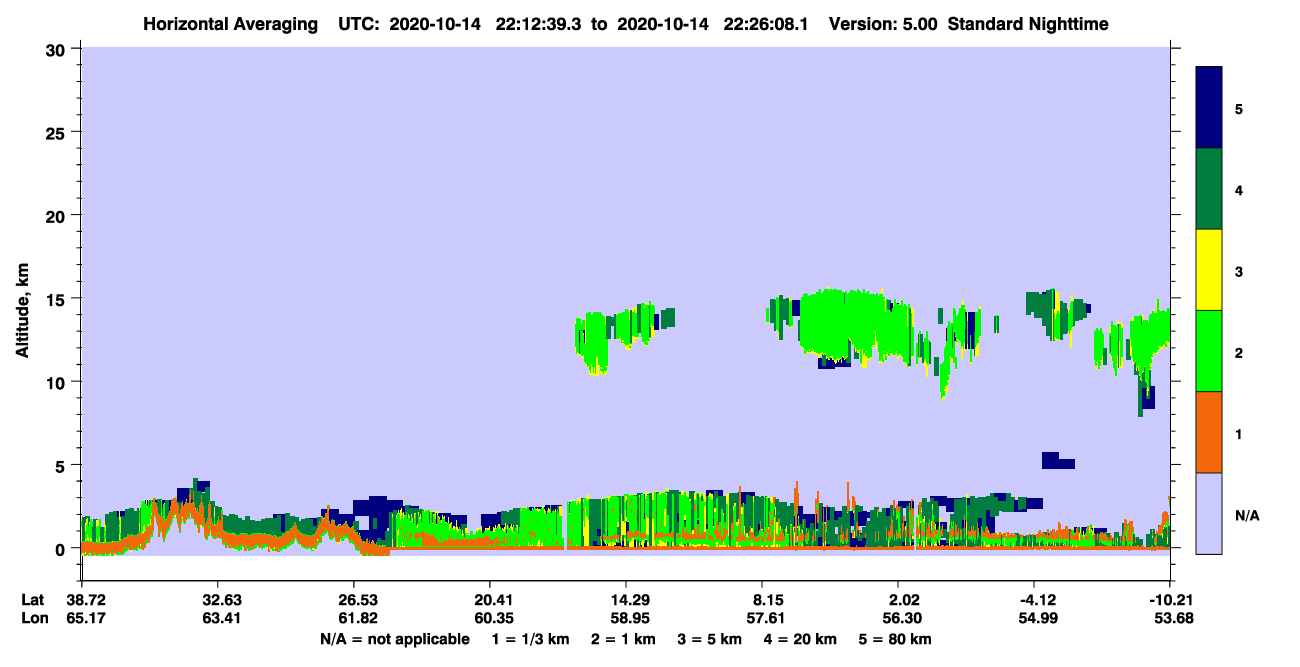Click the 'Standard Nighttime' label
Image resolution: width=1300 pixels, height=667 pixels.
tap(1028, 23)
